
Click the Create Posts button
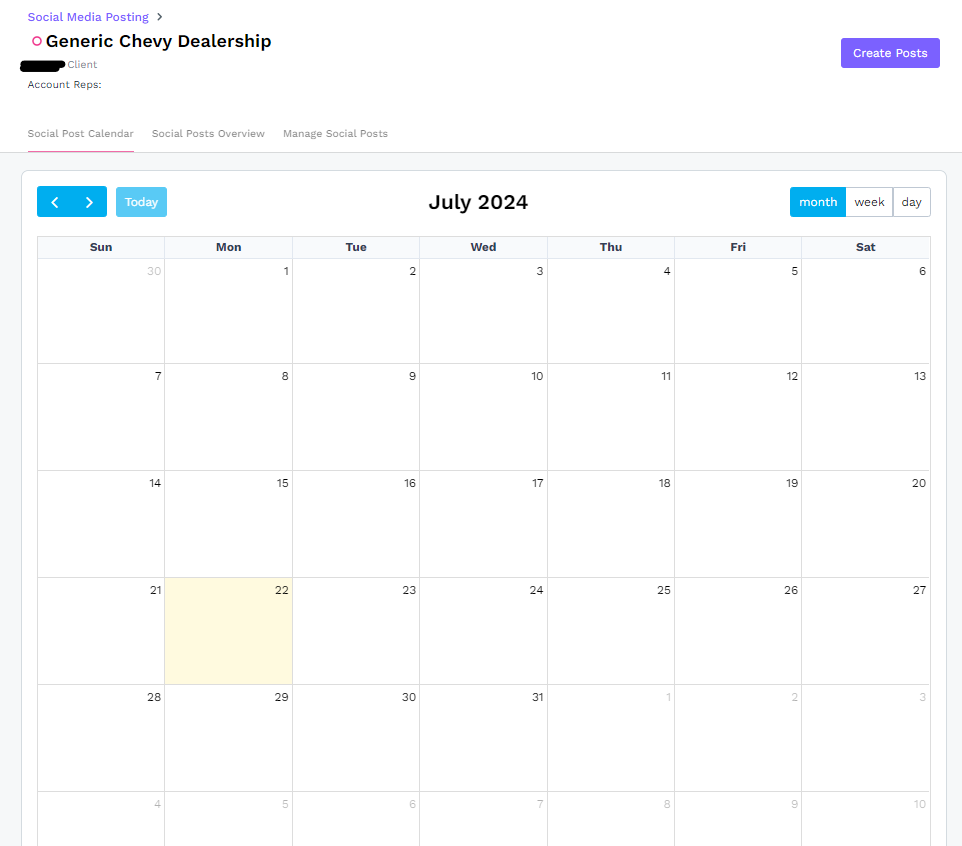point(890,53)
